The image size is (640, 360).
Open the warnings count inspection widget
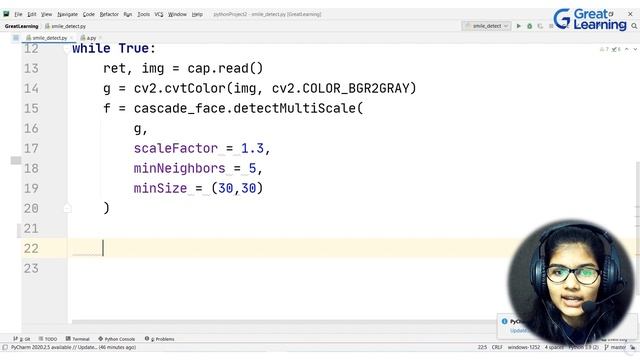pyautogui.click(x=610, y=49)
